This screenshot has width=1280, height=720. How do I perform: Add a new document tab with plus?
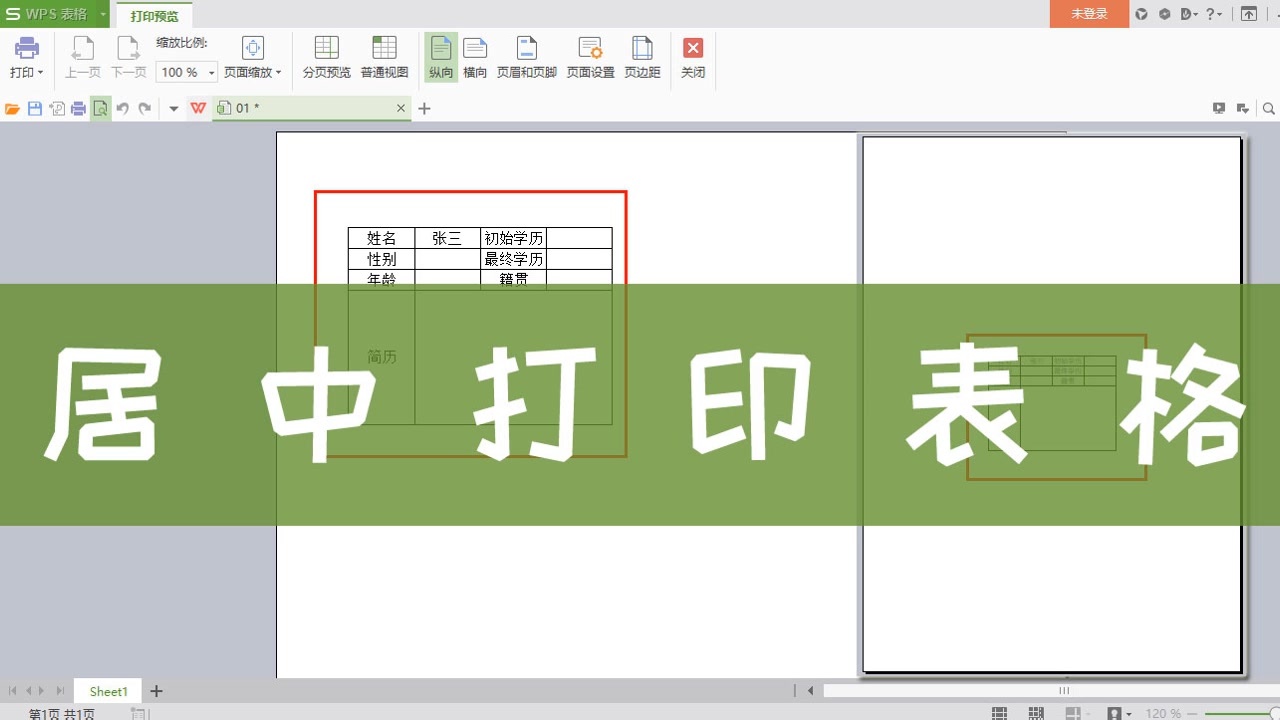424,108
